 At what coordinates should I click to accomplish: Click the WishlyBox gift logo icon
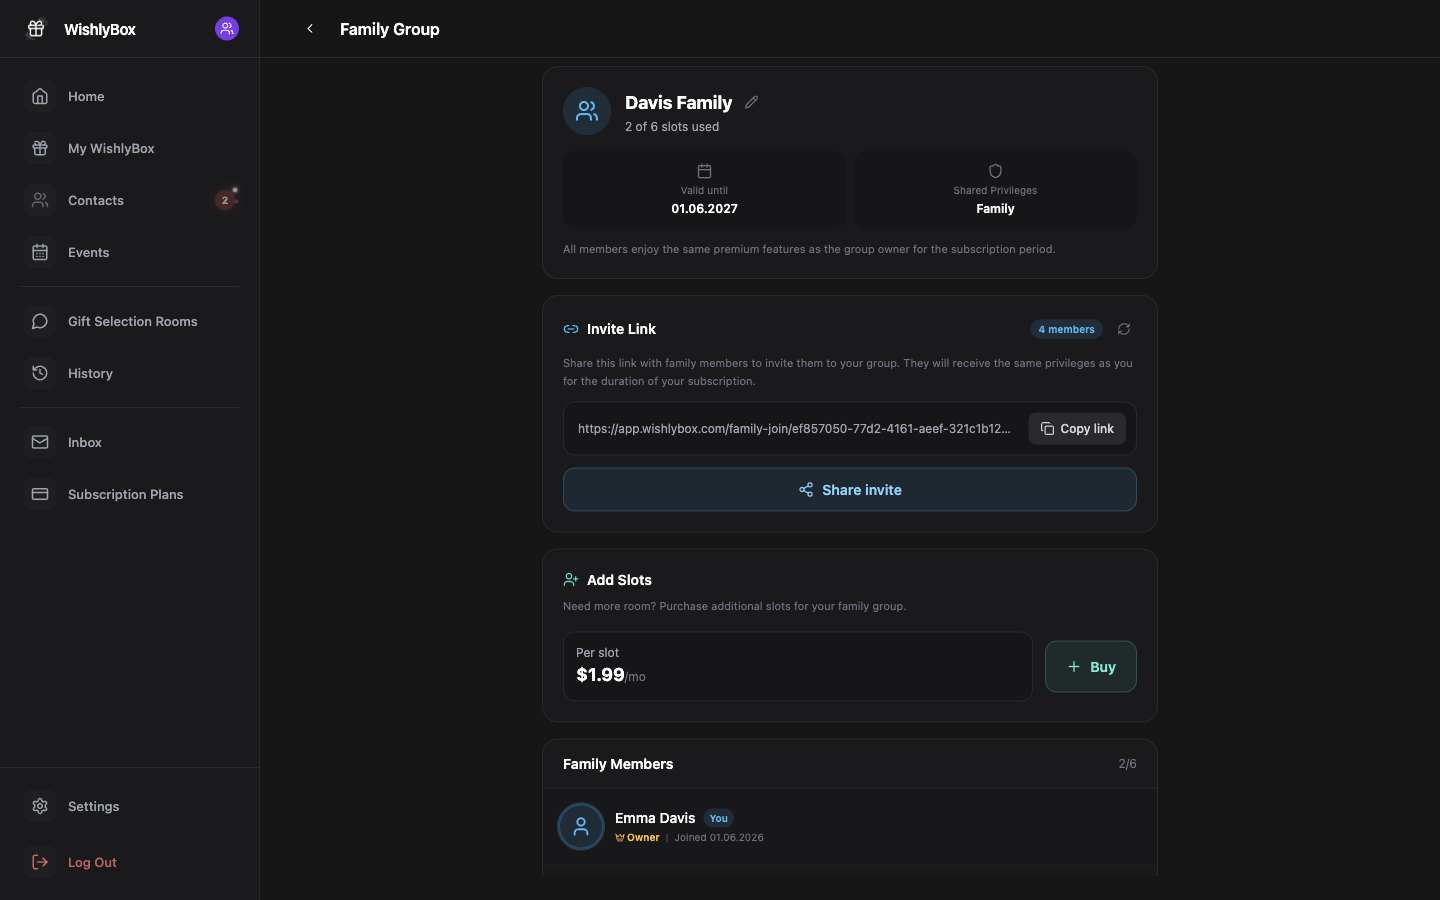36,29
